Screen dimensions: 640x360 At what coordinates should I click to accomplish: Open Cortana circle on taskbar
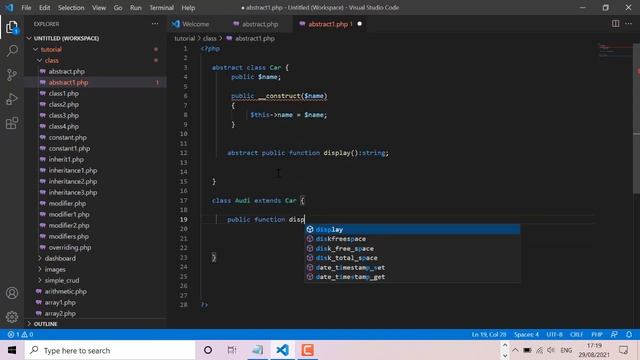tap(208, 350)
